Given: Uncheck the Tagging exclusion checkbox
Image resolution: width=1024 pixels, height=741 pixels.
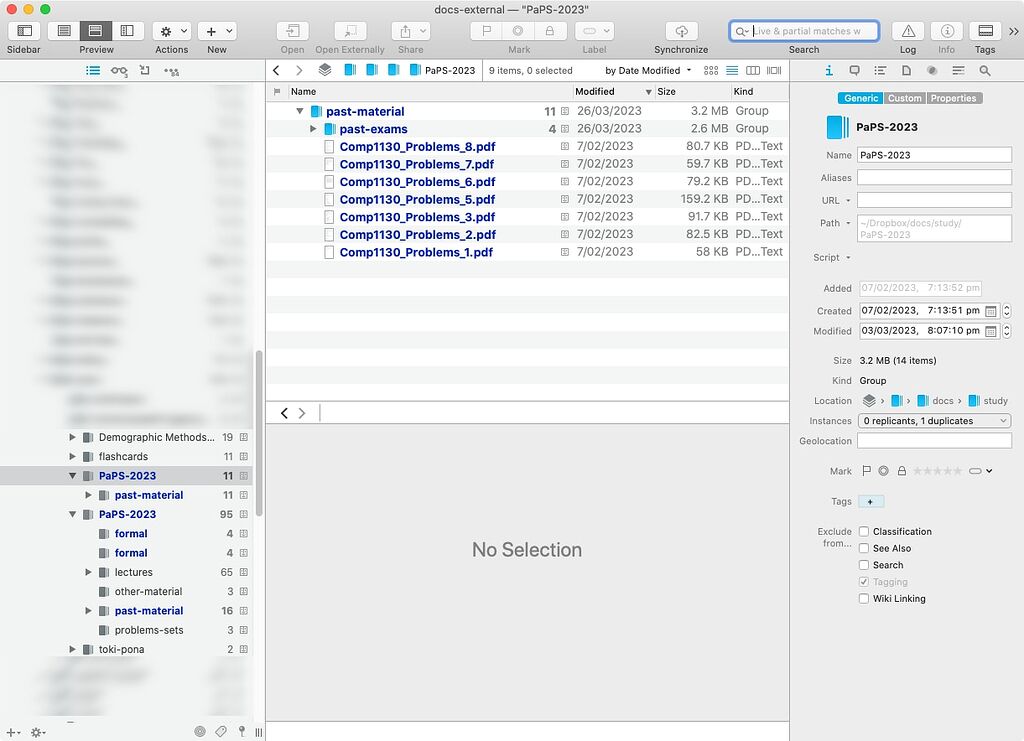Looking at the screenshot, I should tap(864, 581).
